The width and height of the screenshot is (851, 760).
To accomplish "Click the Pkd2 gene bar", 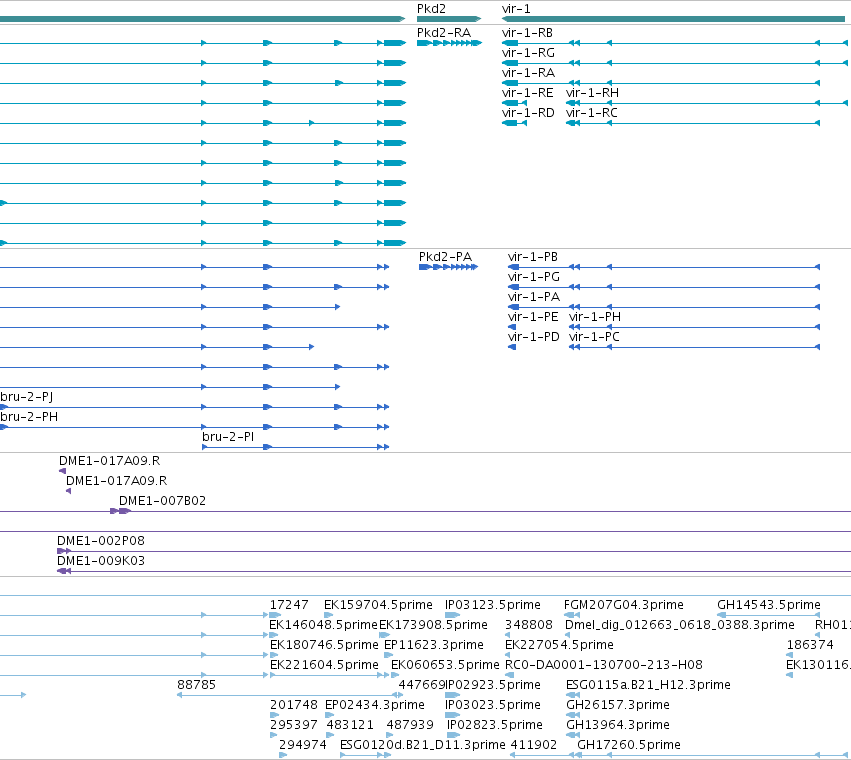I will pyautogui.click(x=449, y=20).
